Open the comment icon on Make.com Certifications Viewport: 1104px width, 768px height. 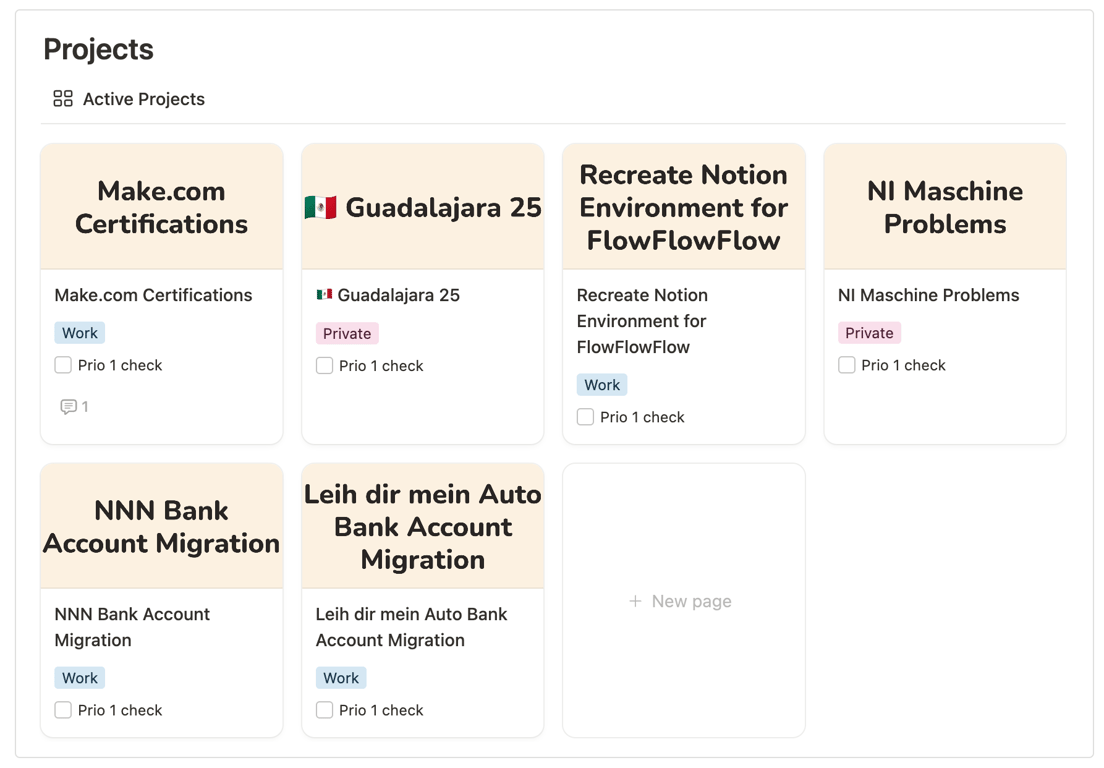click(x=68, y=406)
